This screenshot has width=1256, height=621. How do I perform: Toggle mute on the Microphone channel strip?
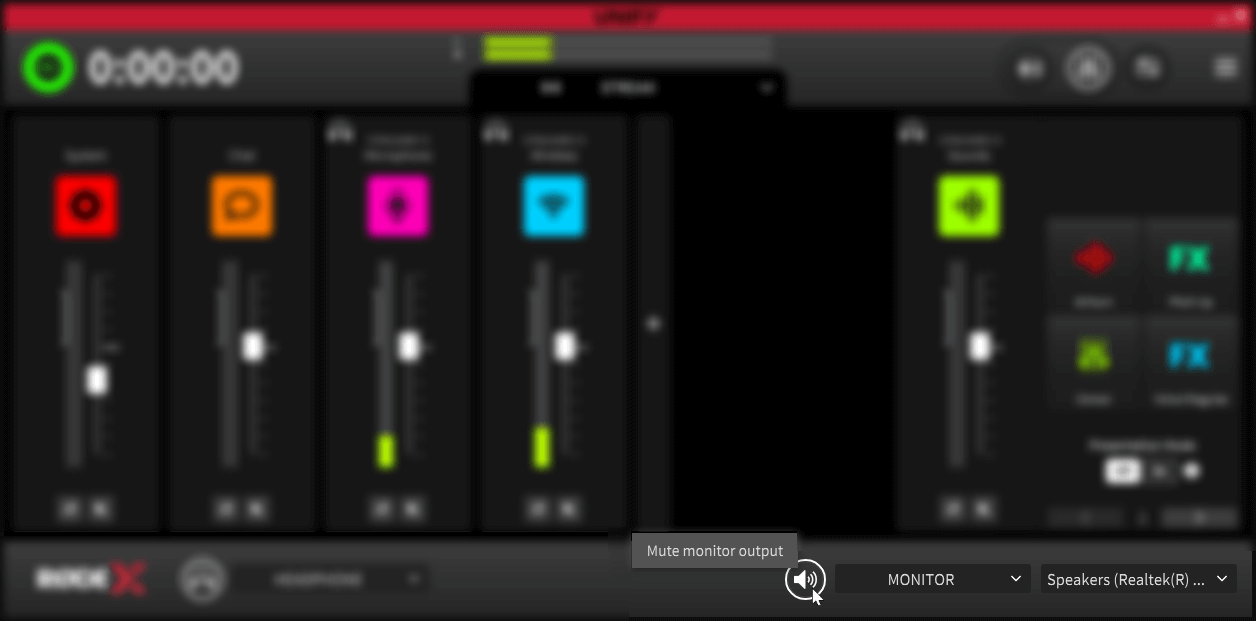pyautogui.click(x=380, y=509)
